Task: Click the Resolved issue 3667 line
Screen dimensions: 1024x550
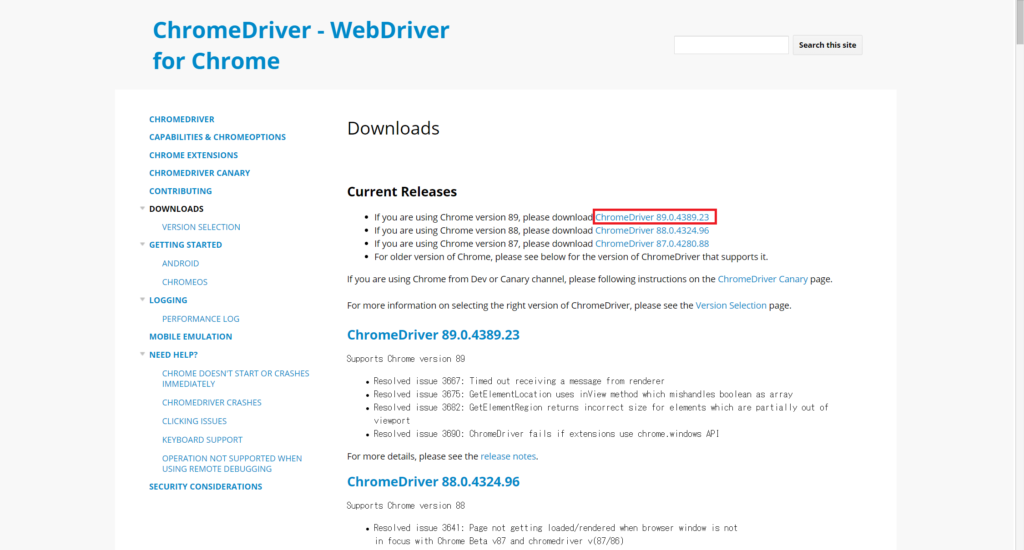Action: coord(519,381)
